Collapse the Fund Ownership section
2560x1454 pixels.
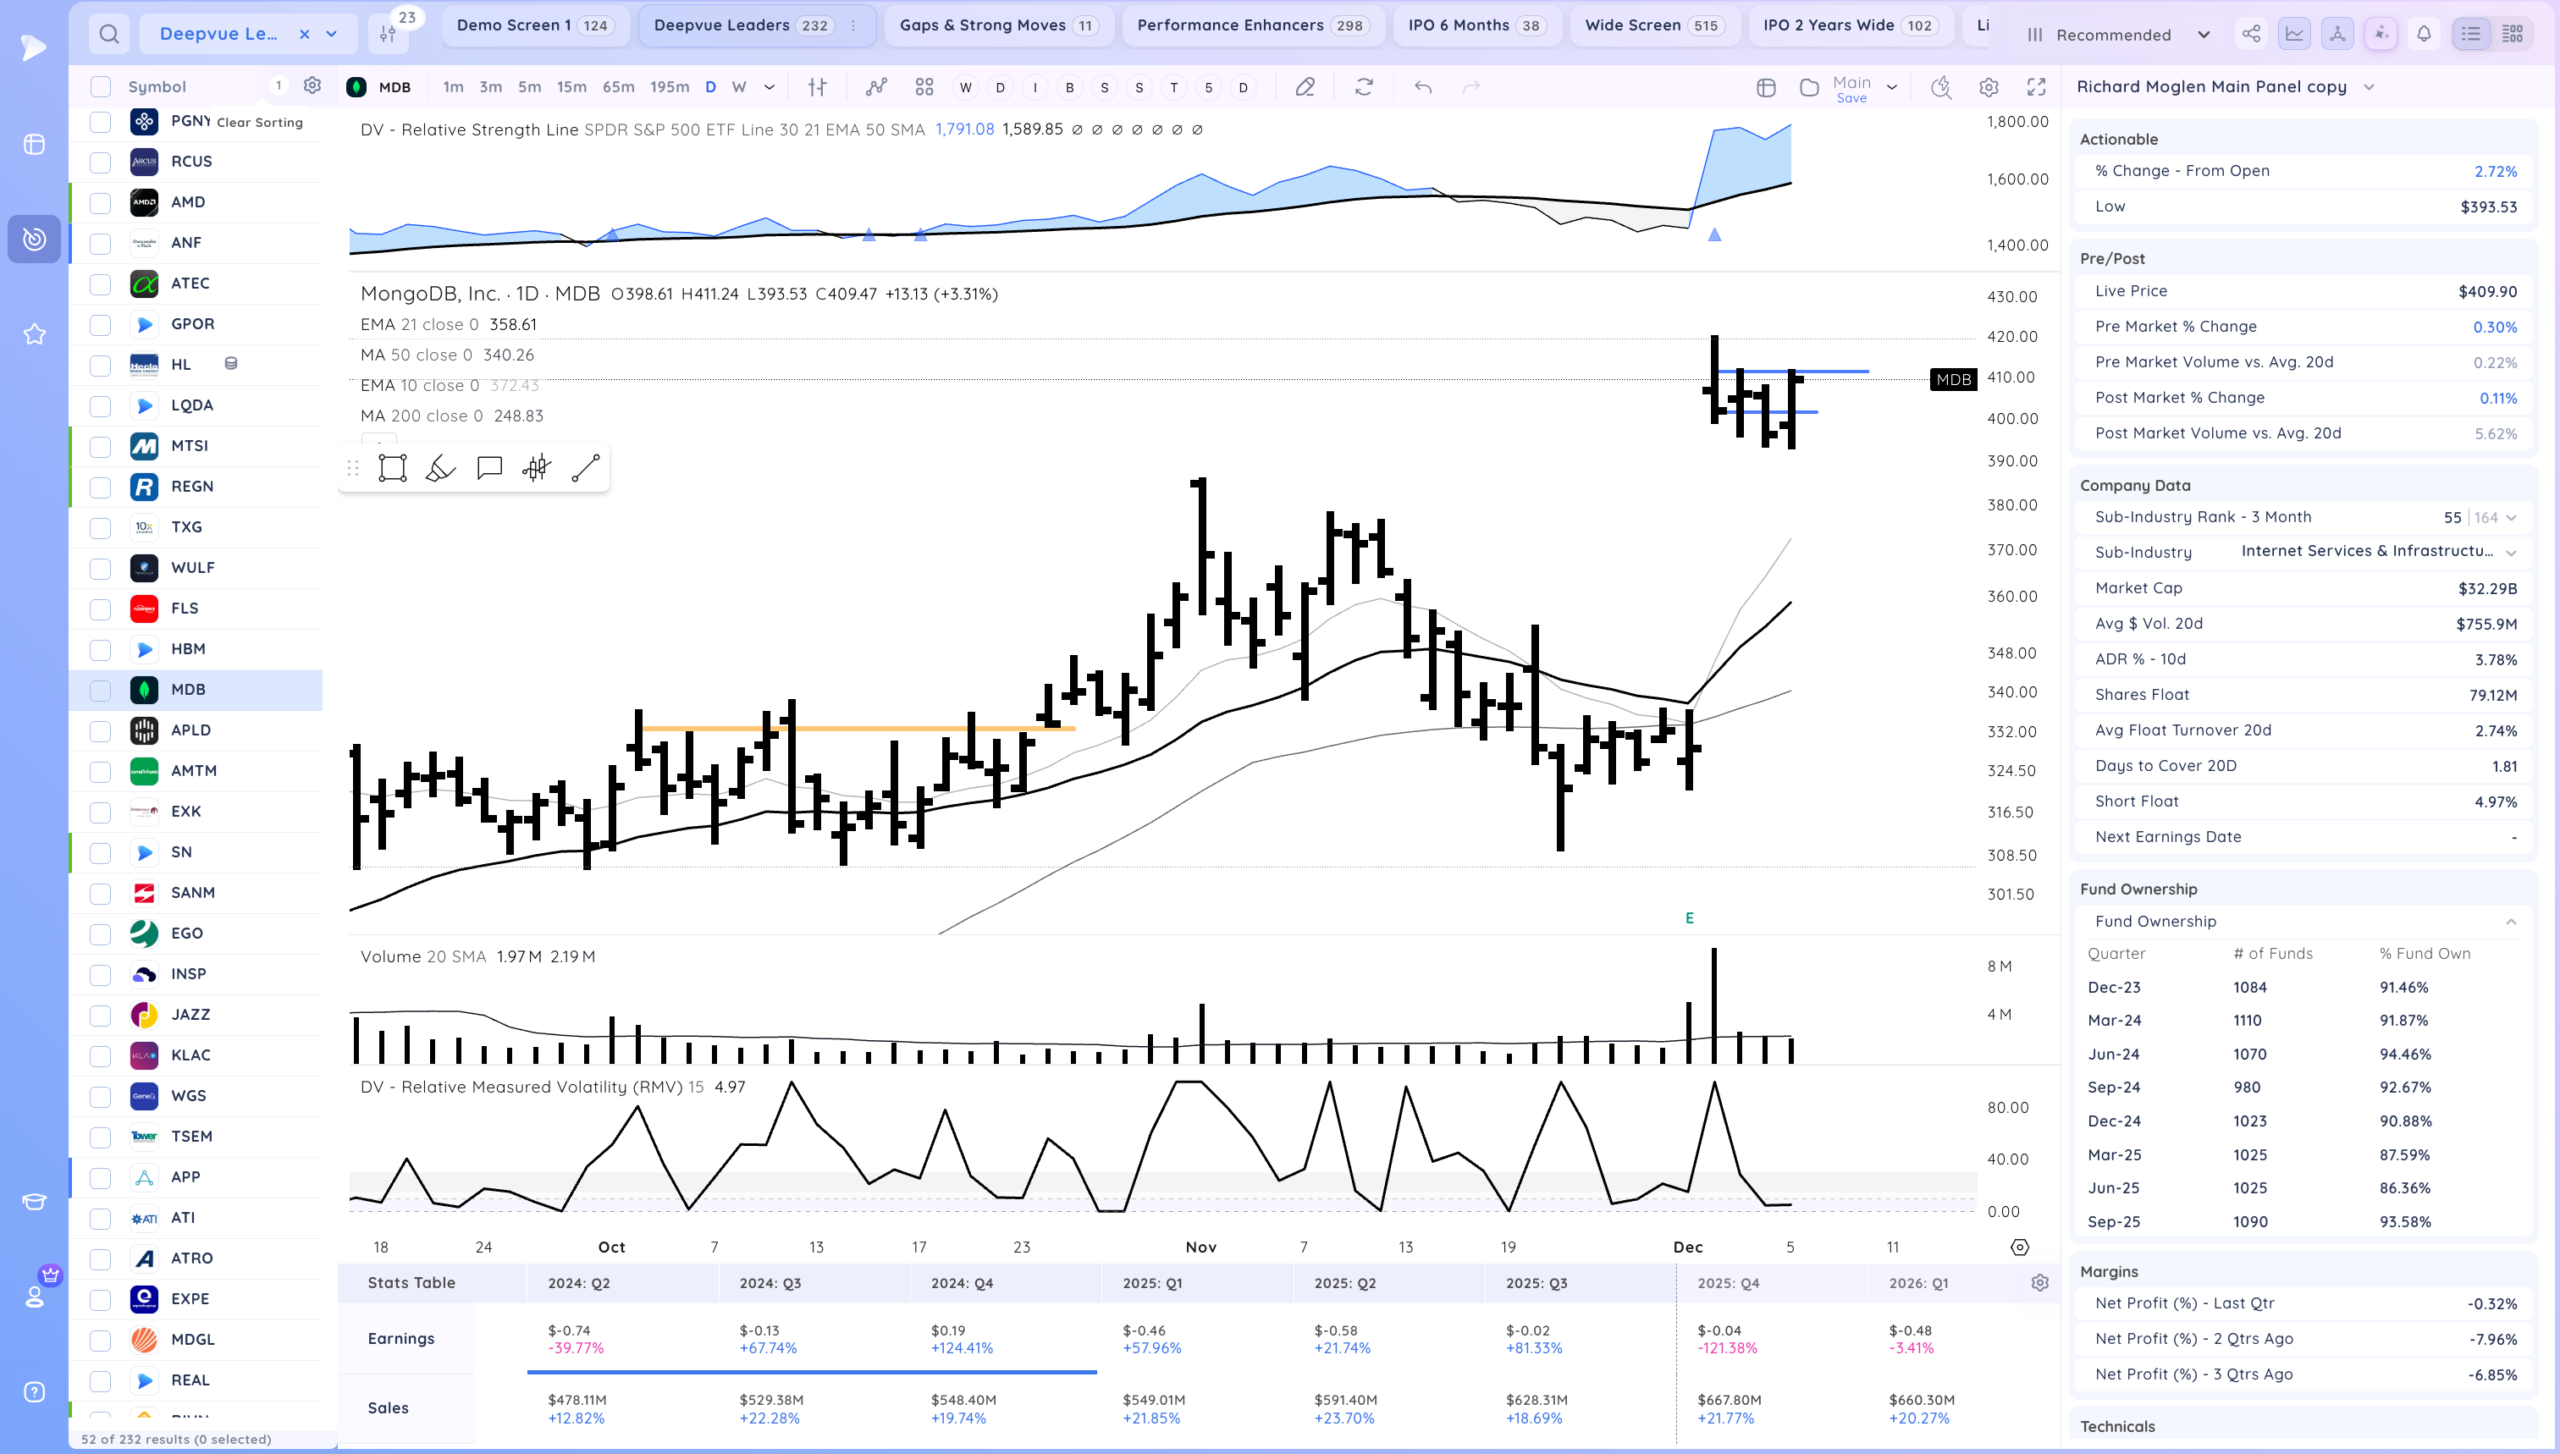2511,922
